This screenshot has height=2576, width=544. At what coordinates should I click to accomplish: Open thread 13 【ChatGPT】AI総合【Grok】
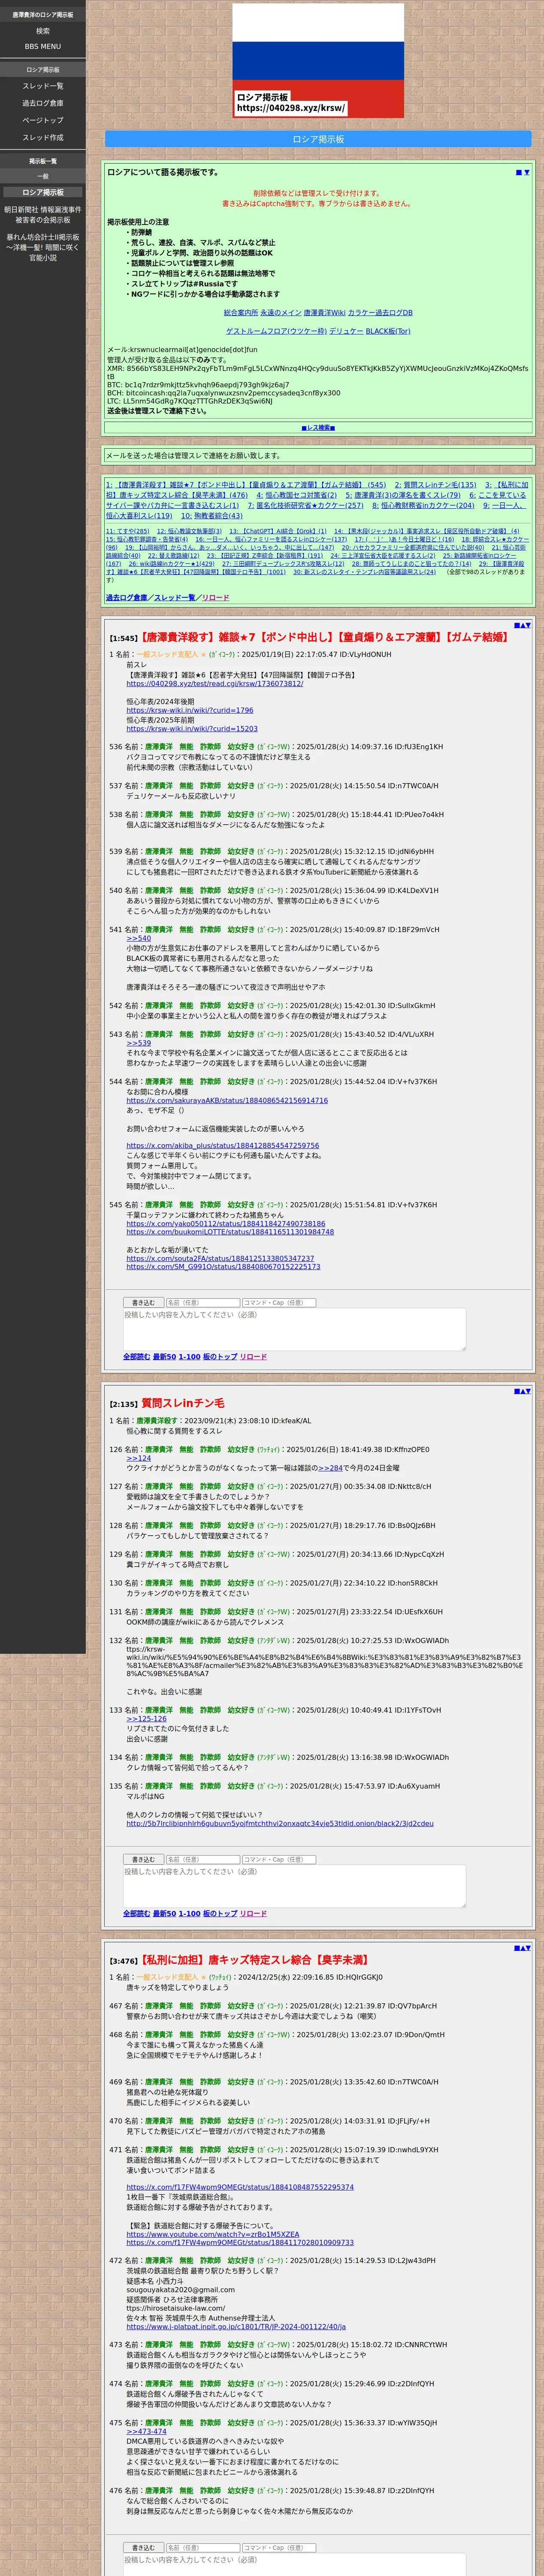(278, 531)
